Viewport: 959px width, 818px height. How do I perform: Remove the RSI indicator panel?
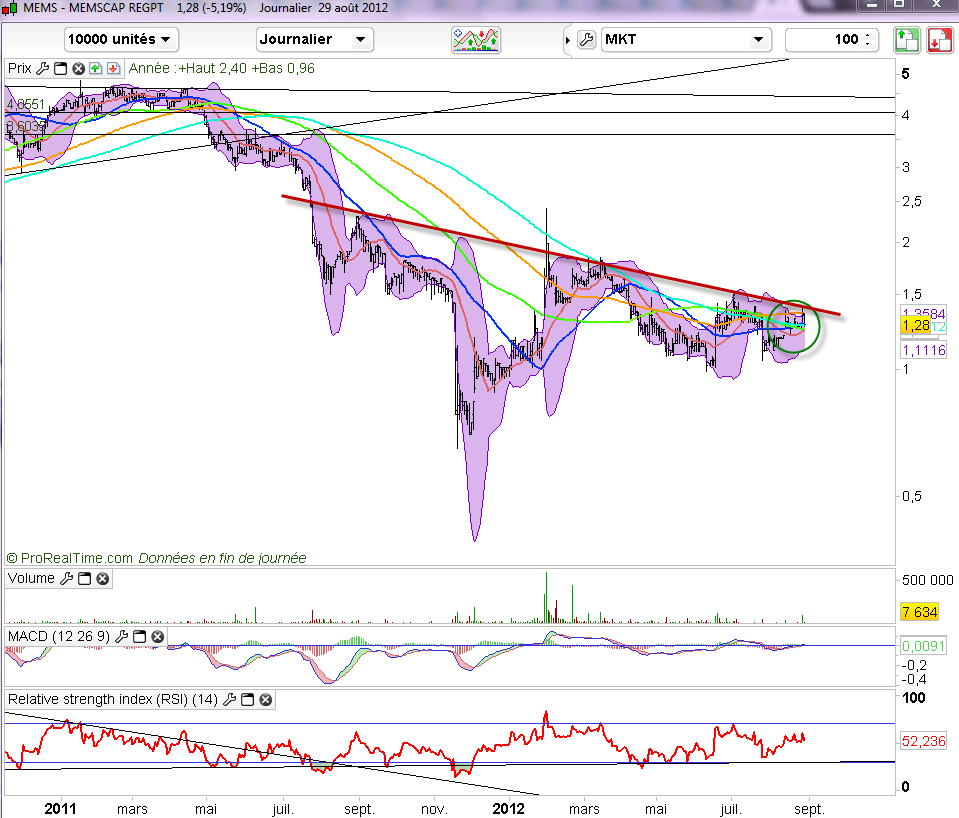(x=266, y=699)
